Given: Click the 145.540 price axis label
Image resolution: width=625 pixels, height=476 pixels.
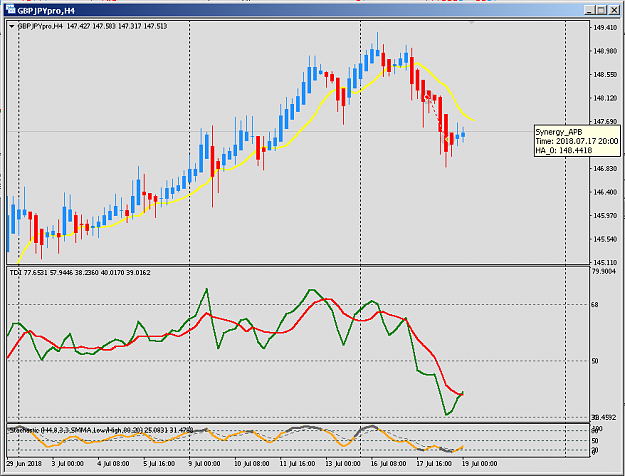Looking at the screenshot, I should tap(605, 239).
